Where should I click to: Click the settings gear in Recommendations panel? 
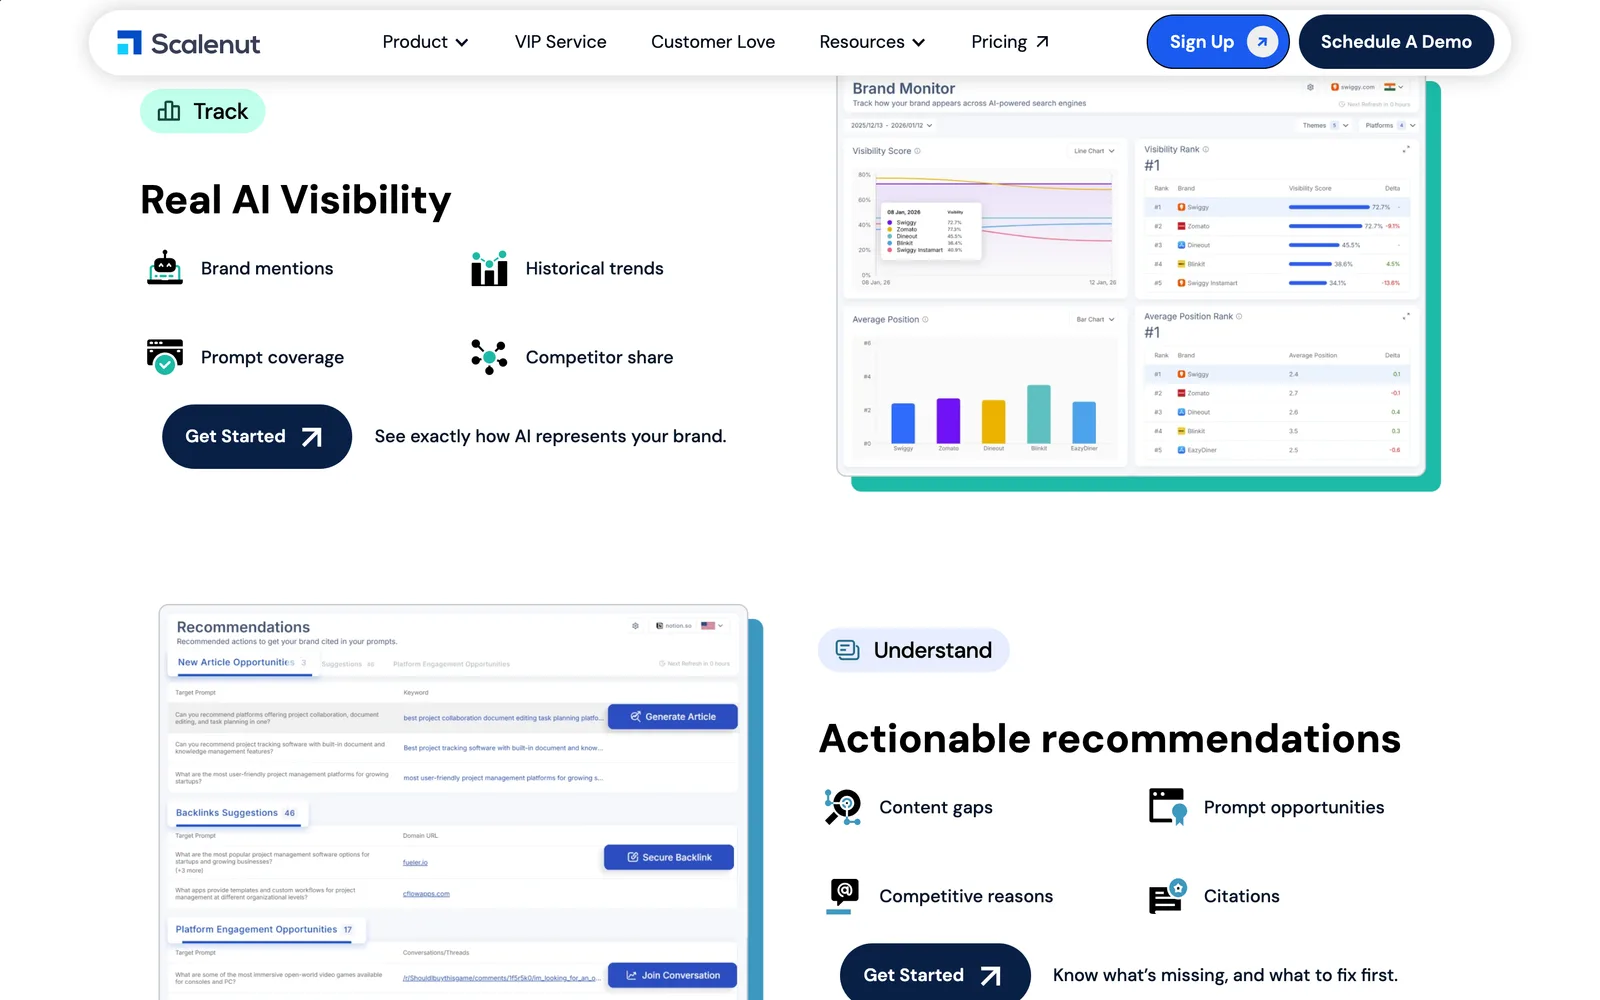pos(635,626)
